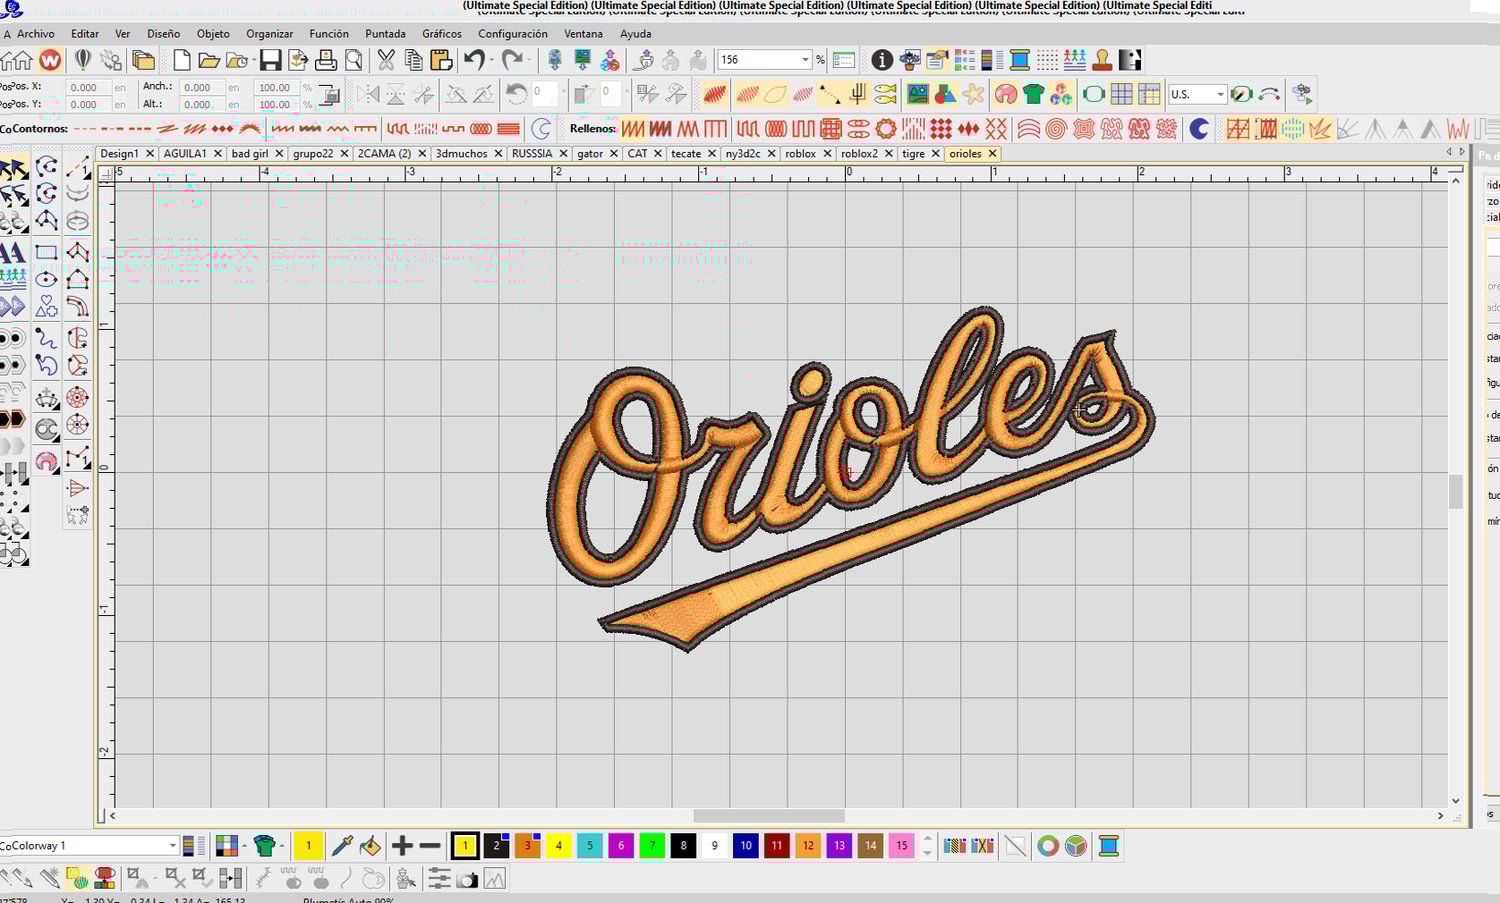Image resolution: width=1500 pixels, height=903 pixels.
Task: Open the Diseño menu
Action: click(163, 34)
